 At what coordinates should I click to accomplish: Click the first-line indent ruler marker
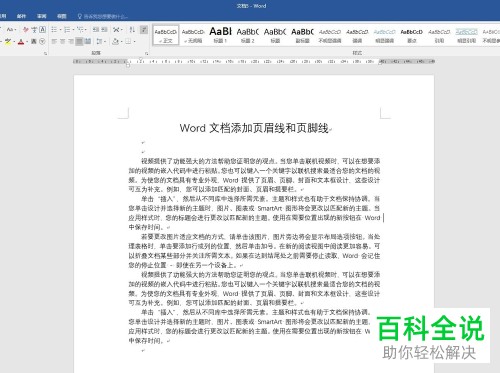click(x=141, y=59)
